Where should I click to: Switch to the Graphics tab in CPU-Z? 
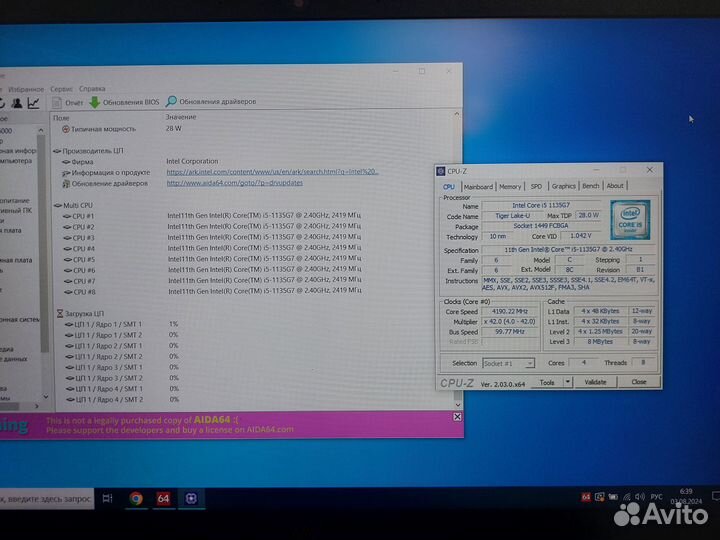pyautogui.click(x=563, y=186)
